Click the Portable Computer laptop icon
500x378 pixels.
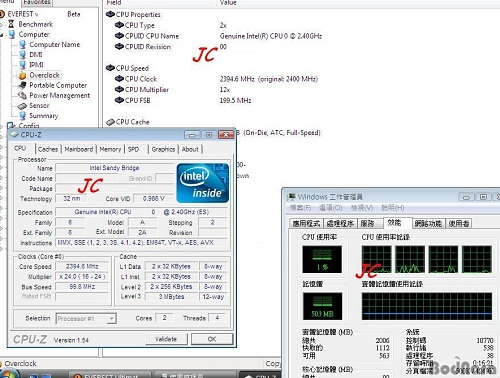click(22, 85)
